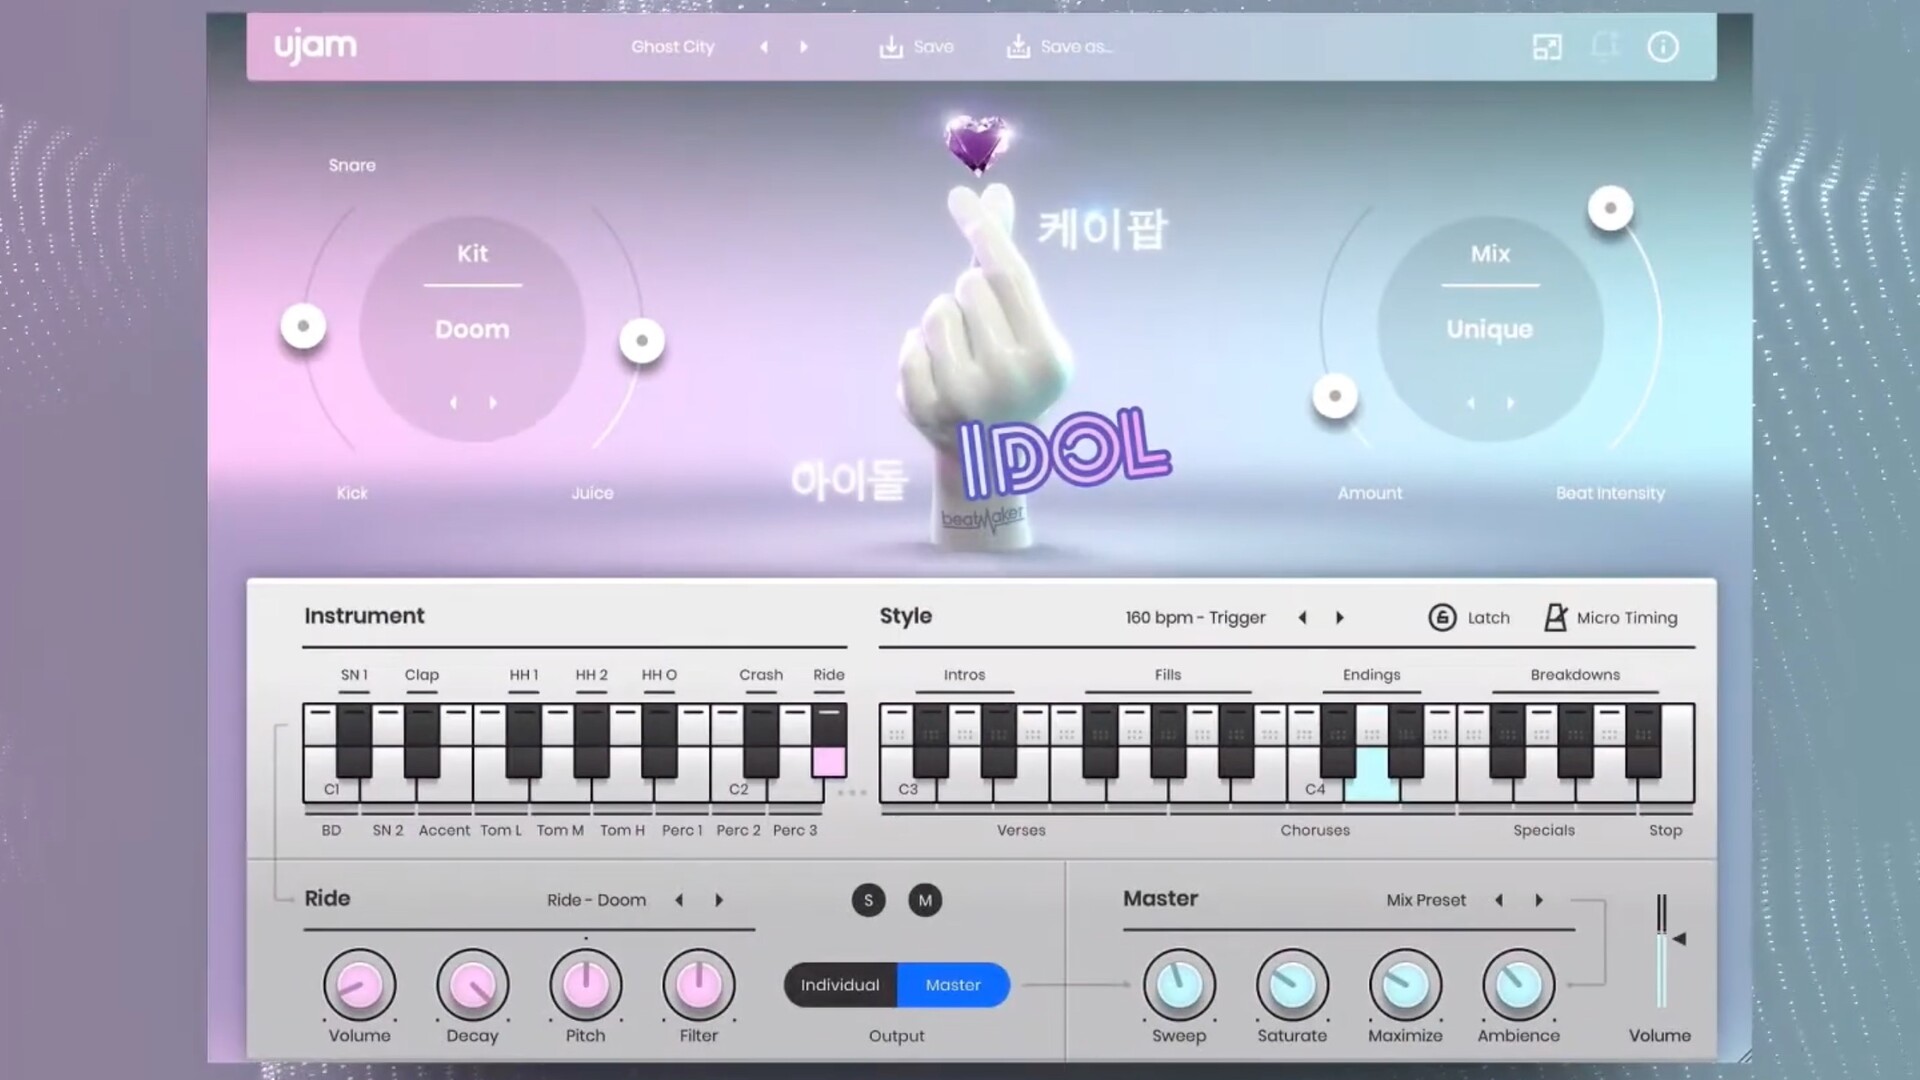
Task: Open the Ride - Doom sound selector
Action: click(596, 900)
